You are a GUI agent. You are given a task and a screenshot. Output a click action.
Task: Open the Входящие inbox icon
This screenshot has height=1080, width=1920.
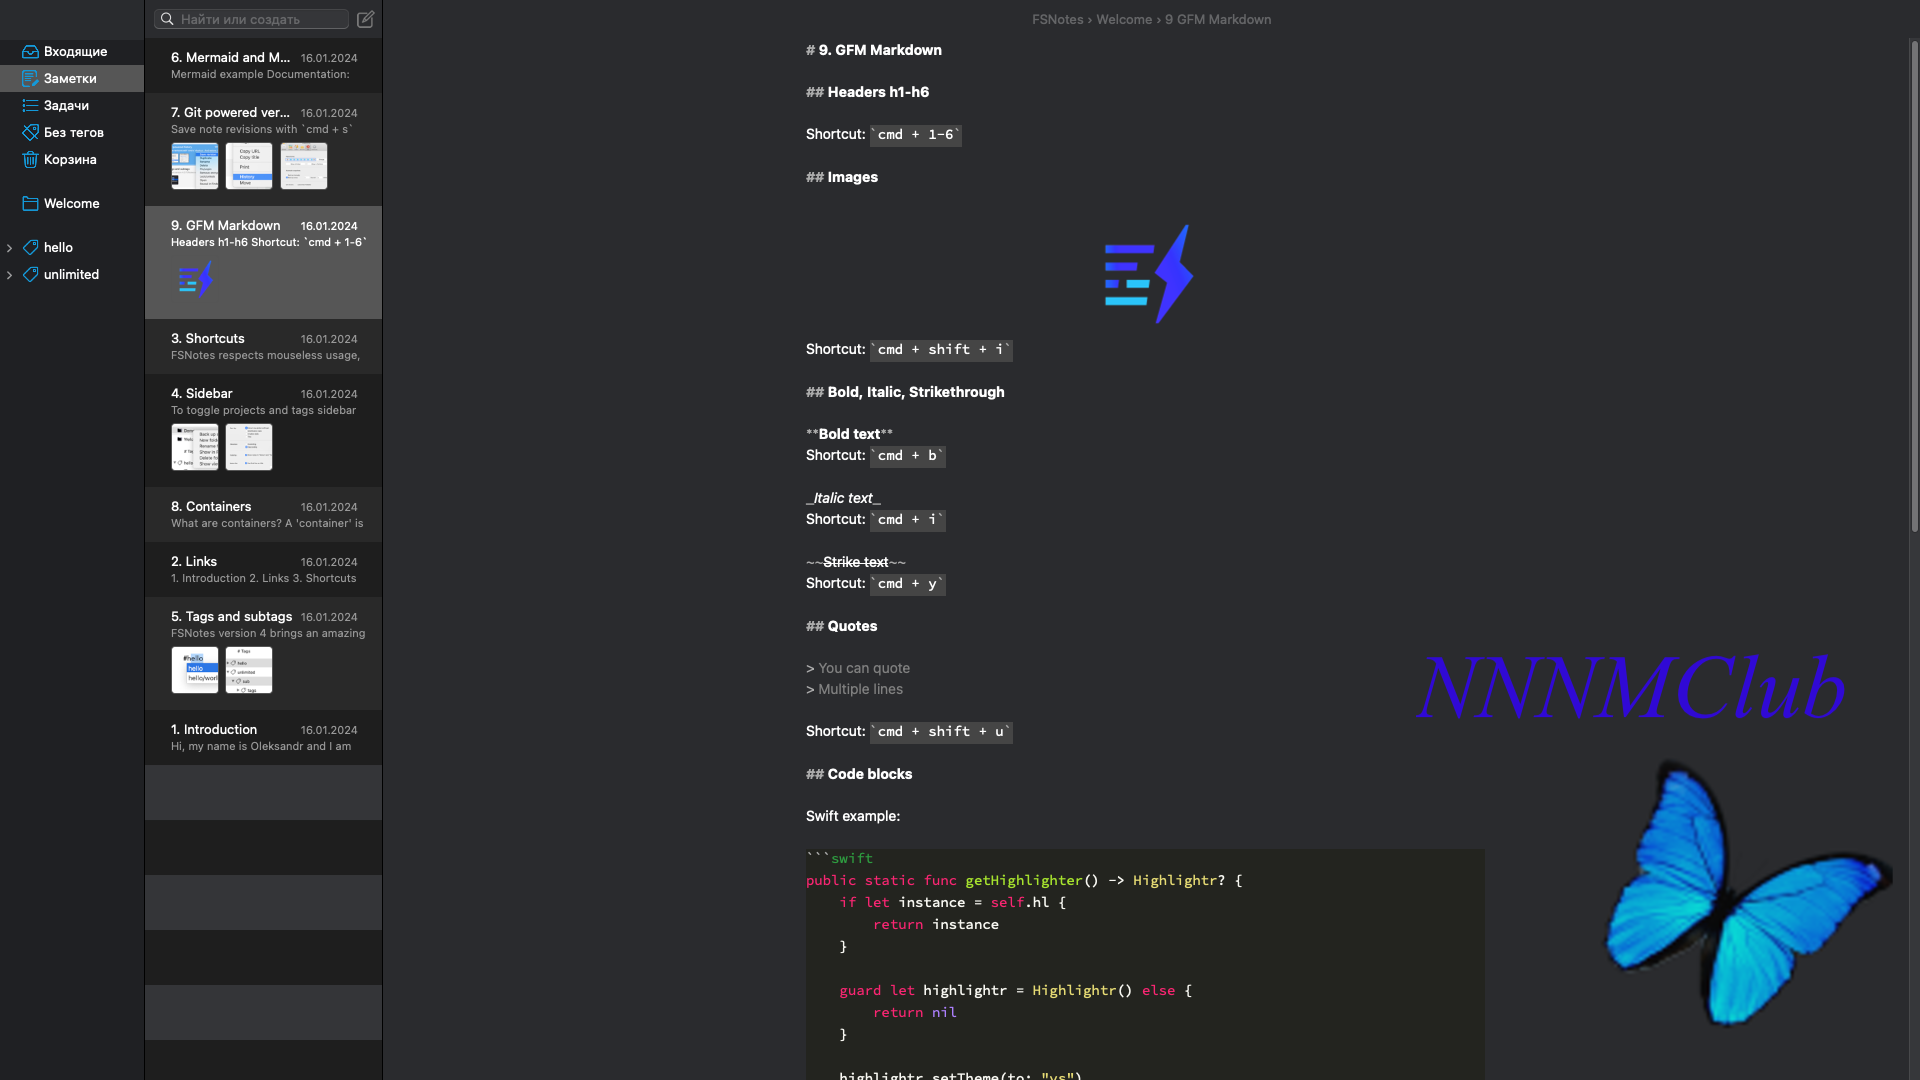[x=31, y=51]
